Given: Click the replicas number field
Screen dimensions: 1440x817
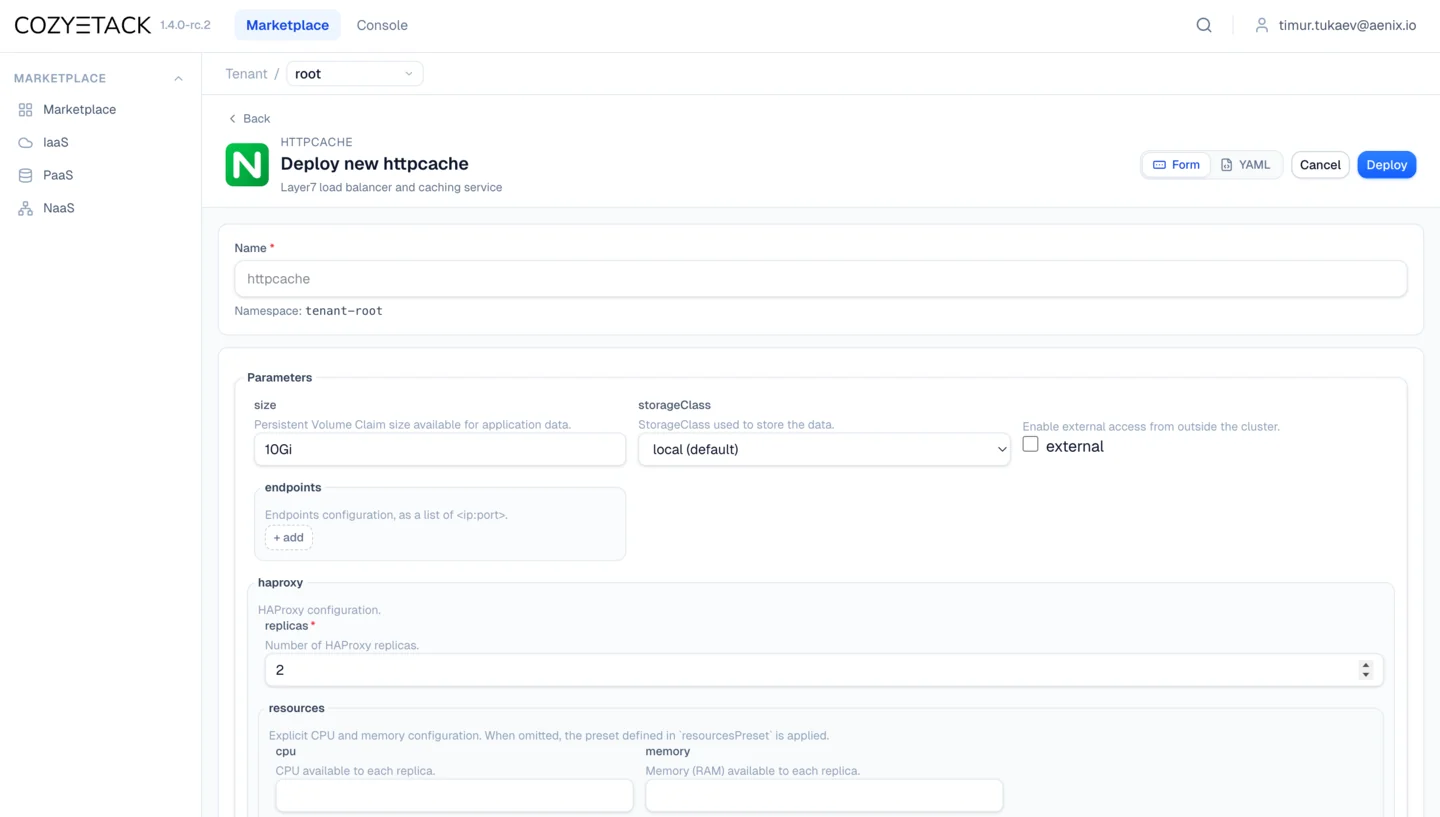Looking at the screenshot, I should coord(824,670).
